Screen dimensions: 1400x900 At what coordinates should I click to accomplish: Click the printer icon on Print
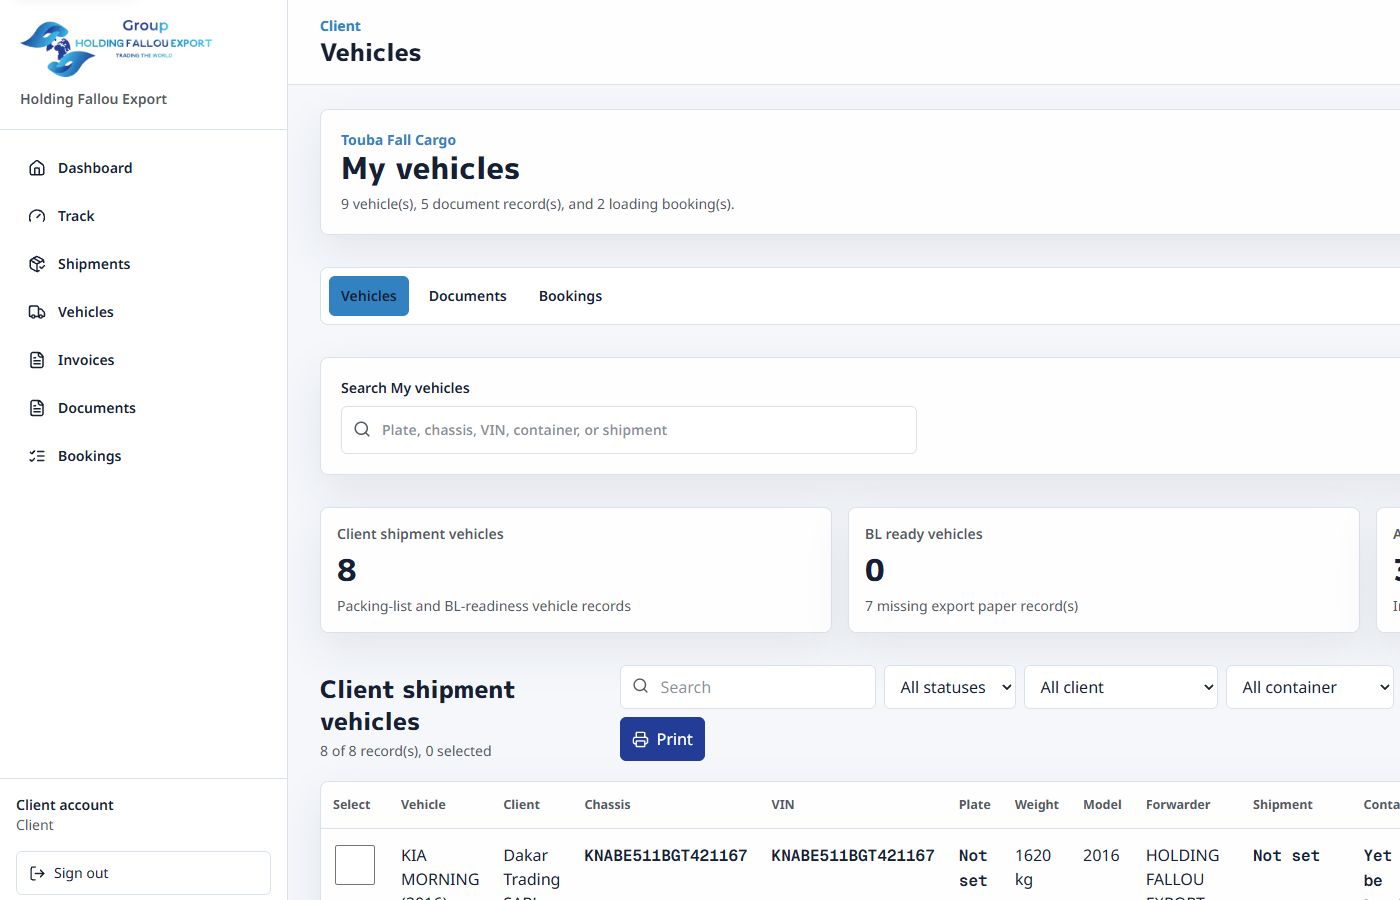point(641,739)
